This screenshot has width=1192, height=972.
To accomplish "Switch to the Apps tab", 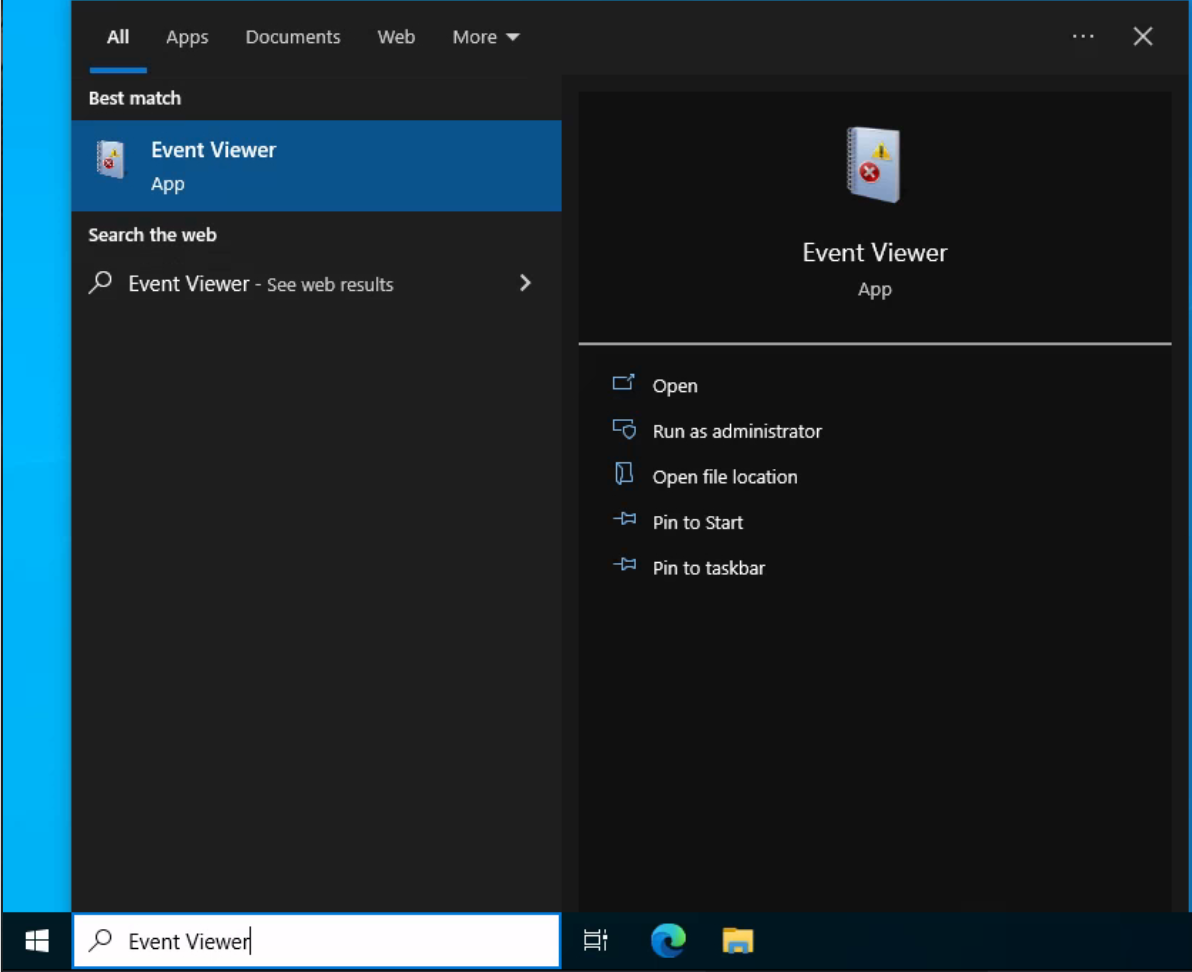I will [x=186, y=37].
